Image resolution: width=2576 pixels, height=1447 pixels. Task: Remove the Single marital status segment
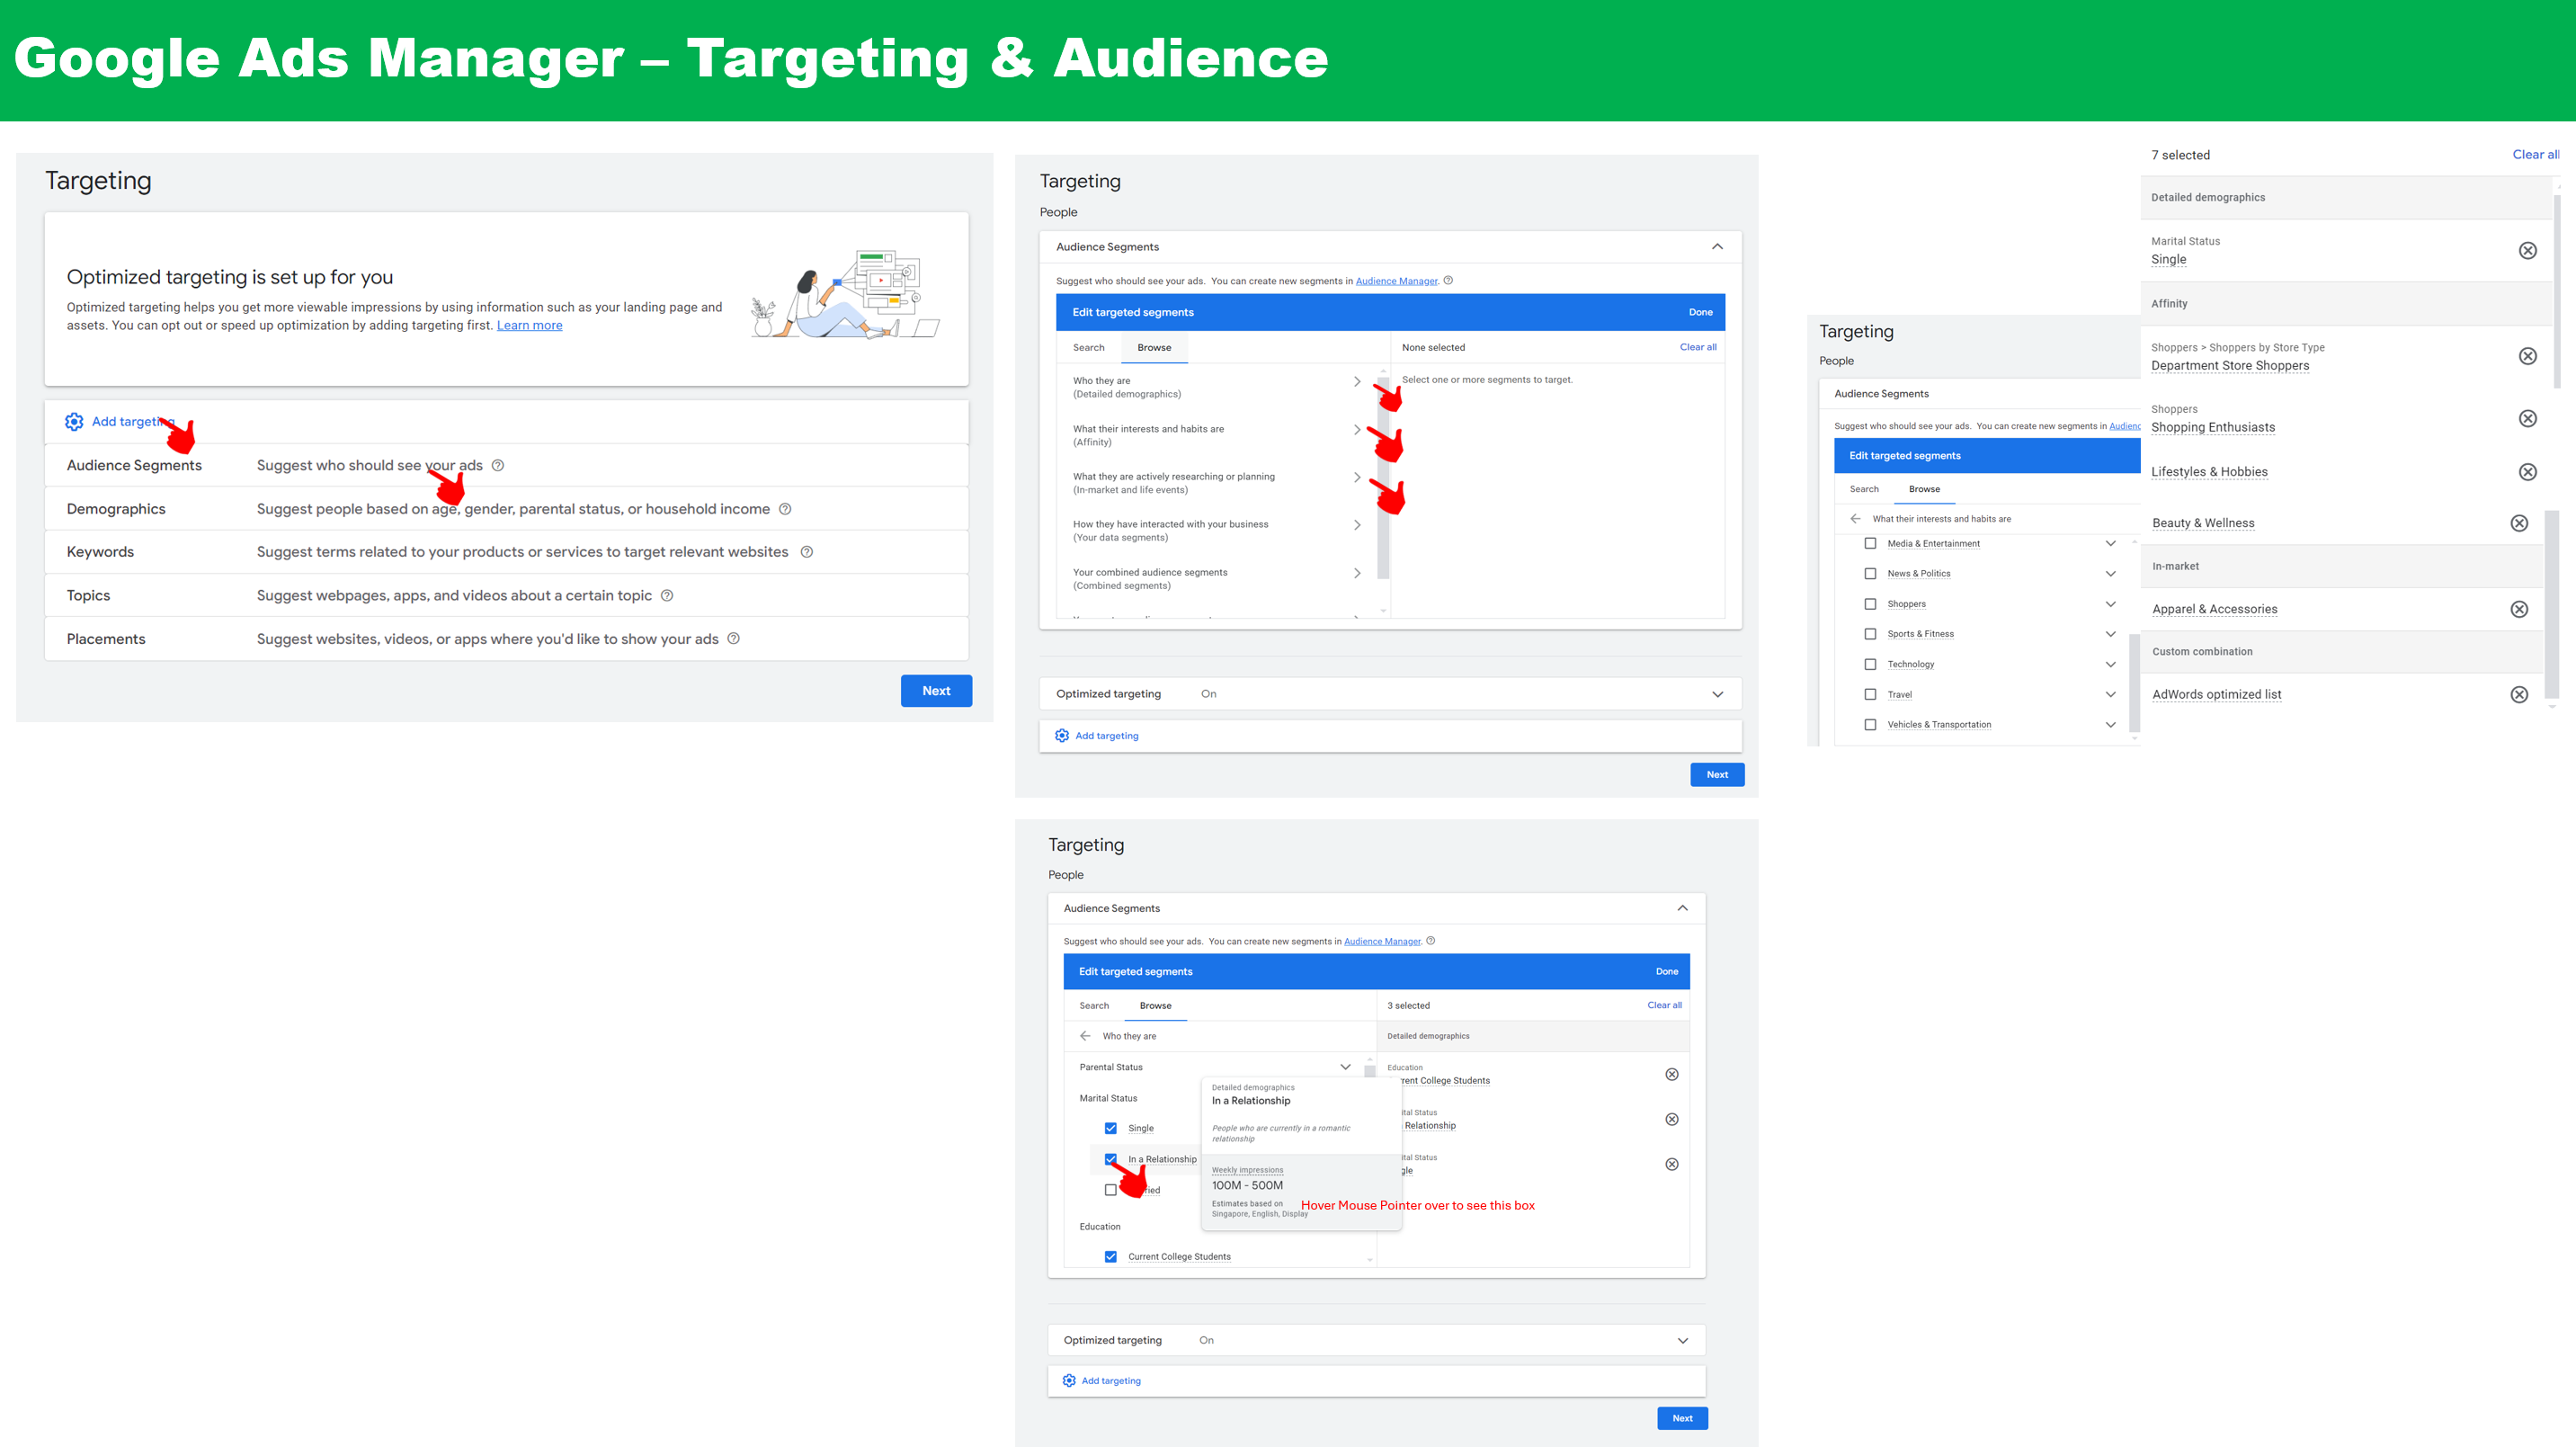click(x=2527, y=250)
